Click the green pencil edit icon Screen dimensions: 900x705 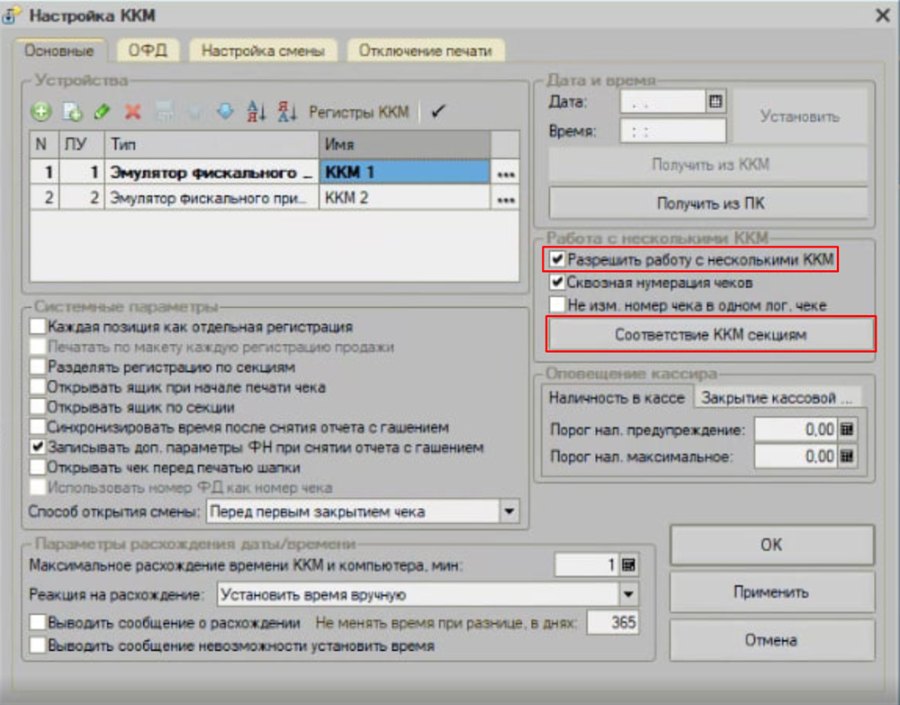click(102, 111)
